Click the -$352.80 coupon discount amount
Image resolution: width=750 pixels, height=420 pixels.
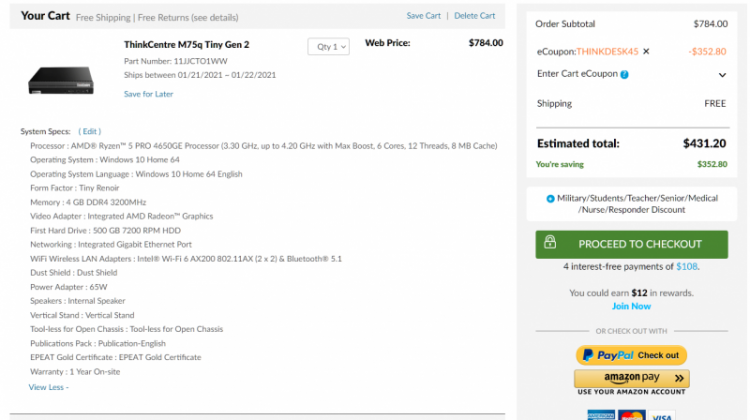(707, 51)
